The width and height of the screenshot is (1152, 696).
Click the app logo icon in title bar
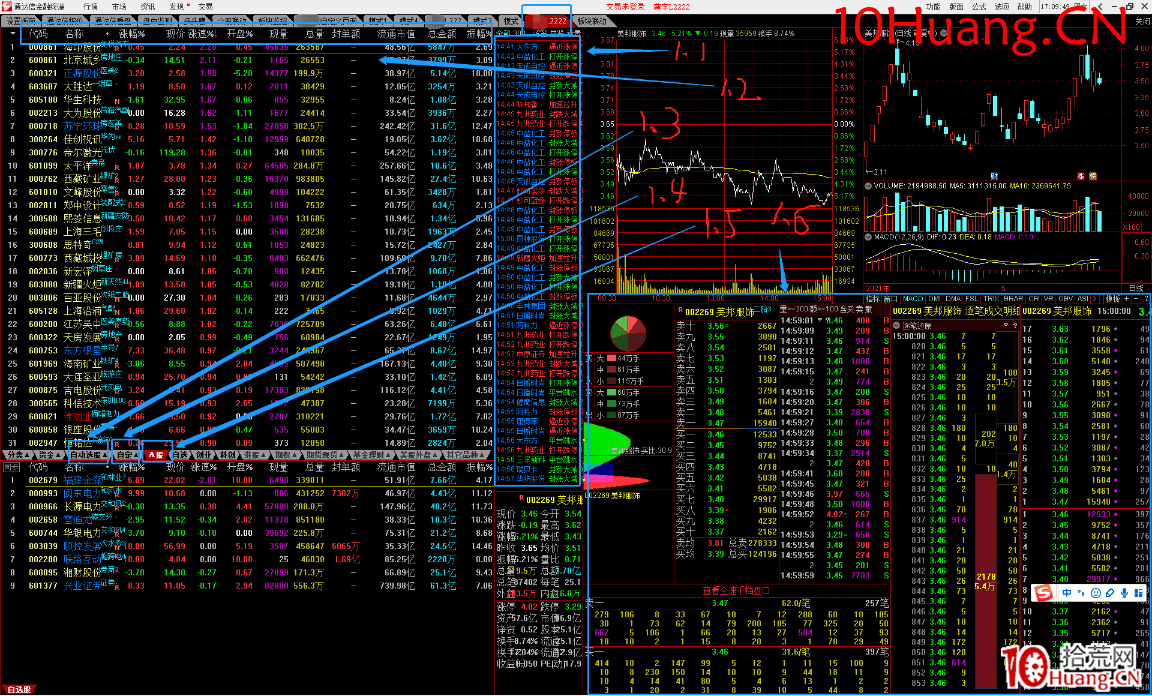pos(7,6)
